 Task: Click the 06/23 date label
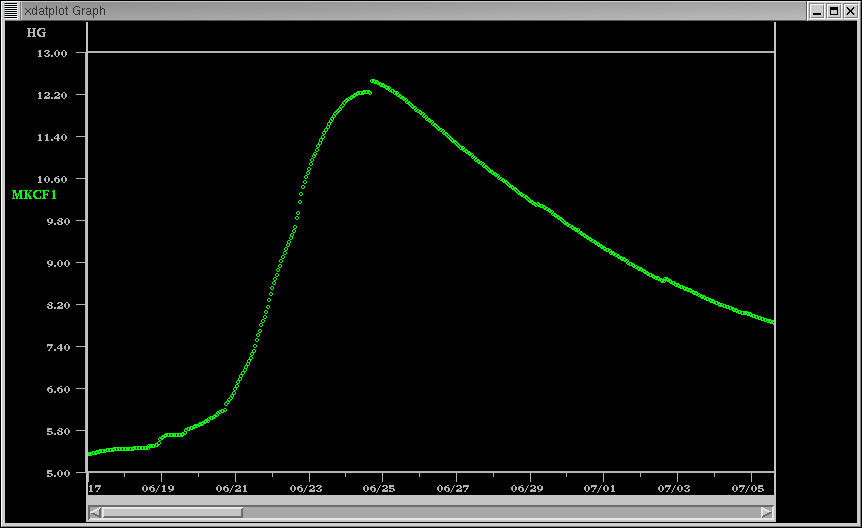click(x=306, y=488)
